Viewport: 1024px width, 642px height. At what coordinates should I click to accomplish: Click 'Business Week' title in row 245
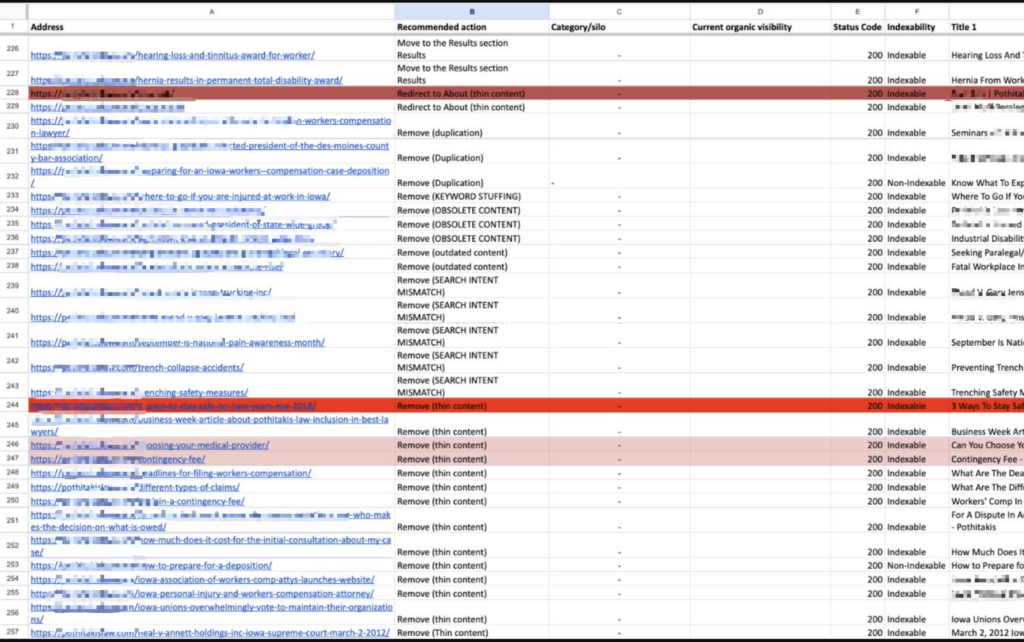987,432
